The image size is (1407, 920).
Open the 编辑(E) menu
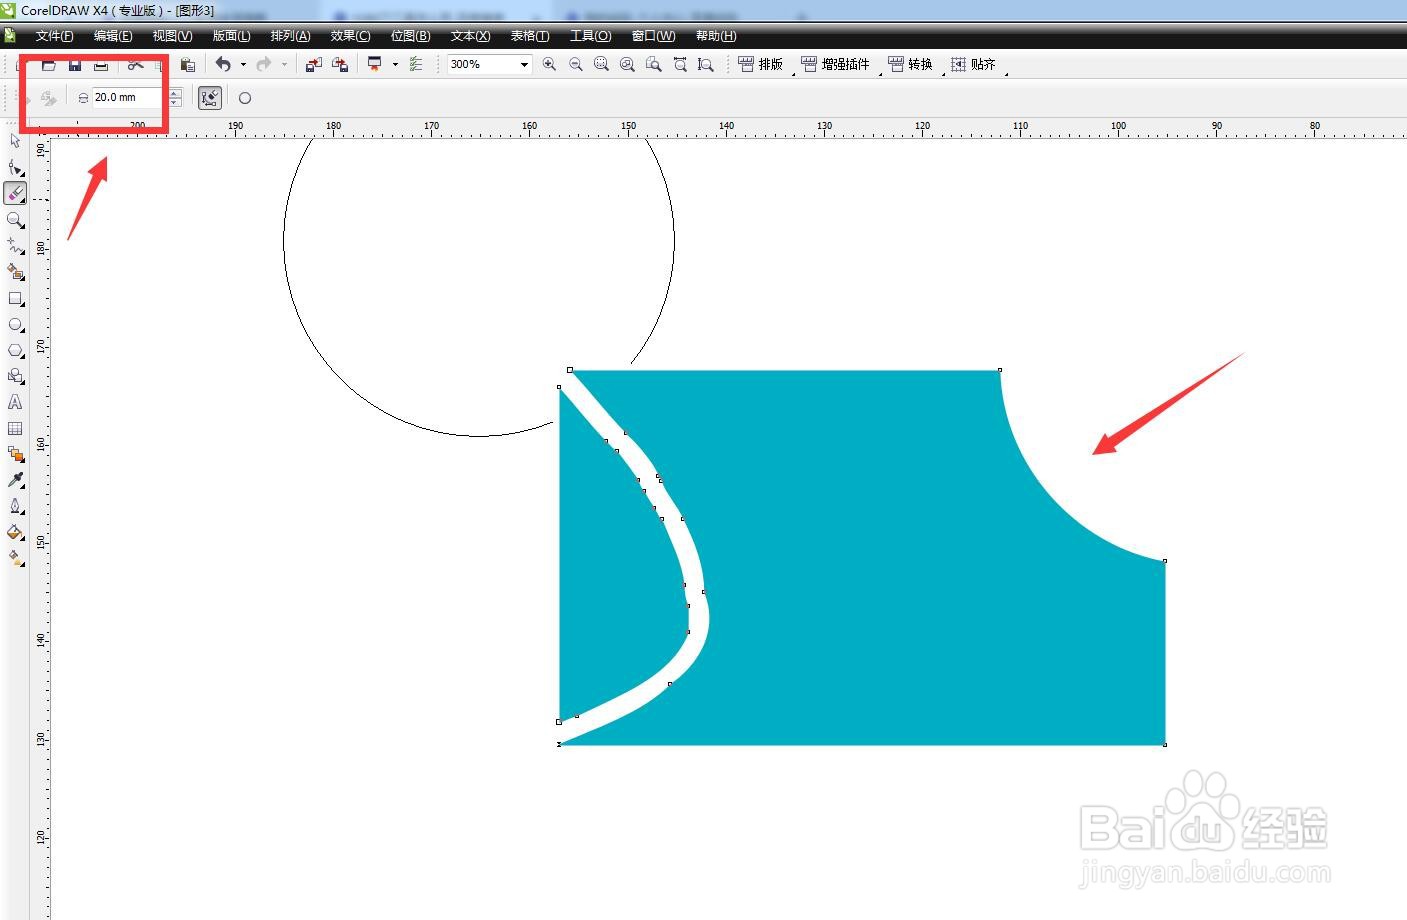[113, 36]
